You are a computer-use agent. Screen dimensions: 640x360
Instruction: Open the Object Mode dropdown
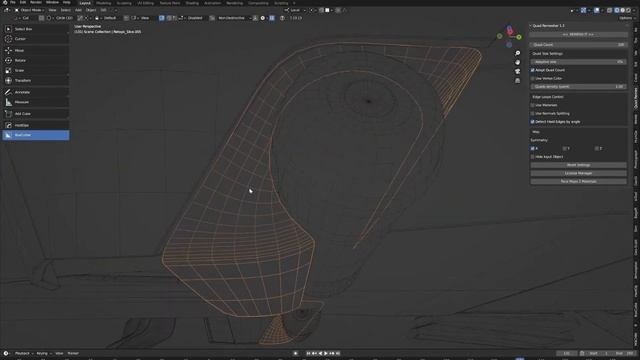pos(30,10)
